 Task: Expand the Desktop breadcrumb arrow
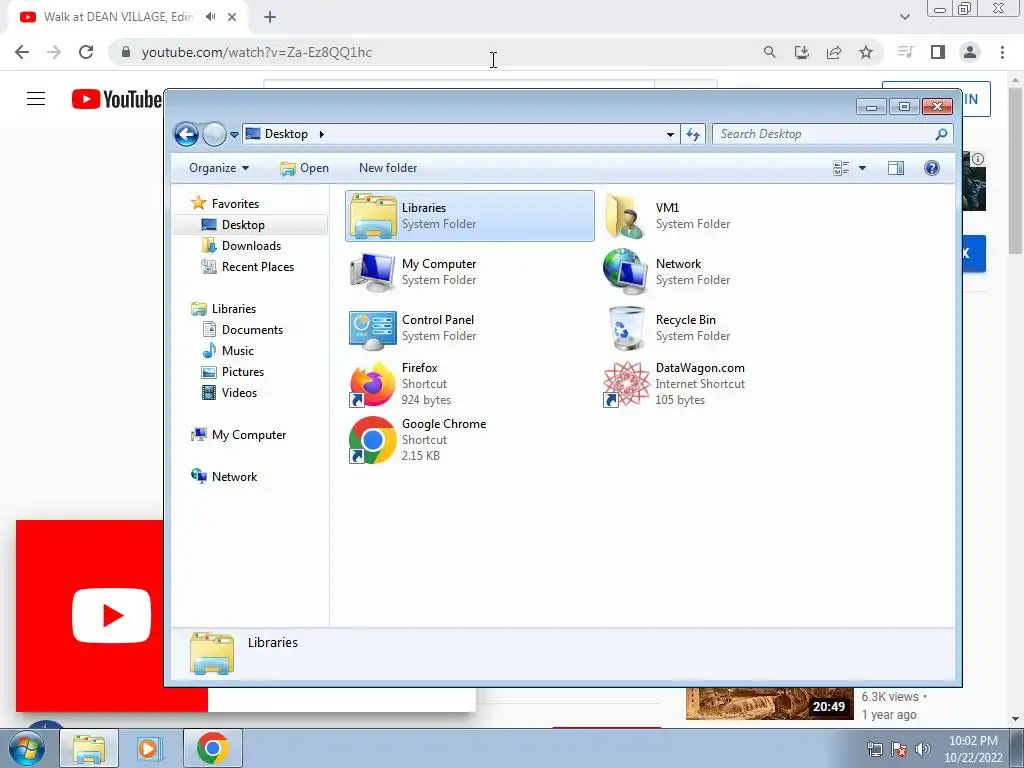click(321, 135)
